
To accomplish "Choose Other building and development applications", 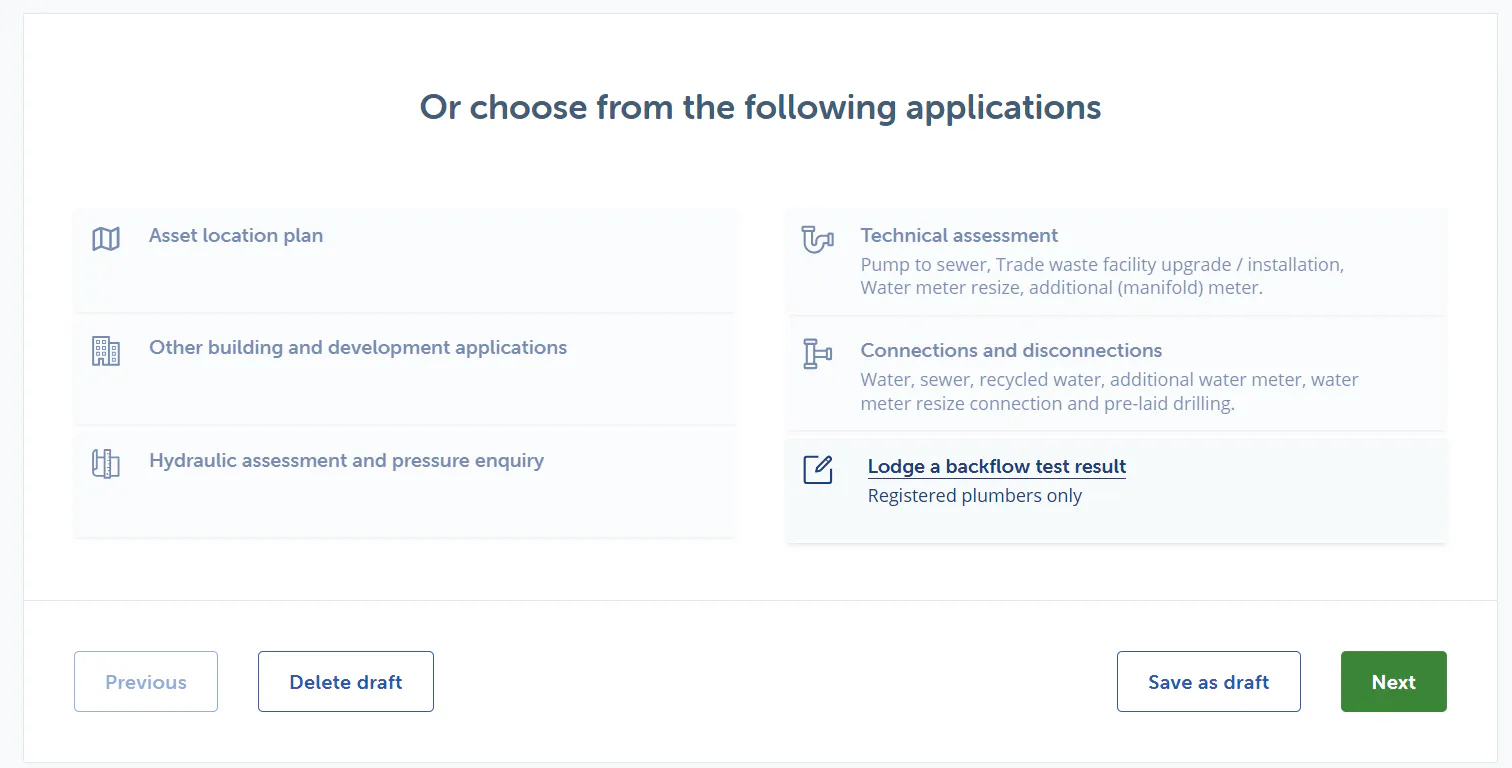I will (358, 348).
